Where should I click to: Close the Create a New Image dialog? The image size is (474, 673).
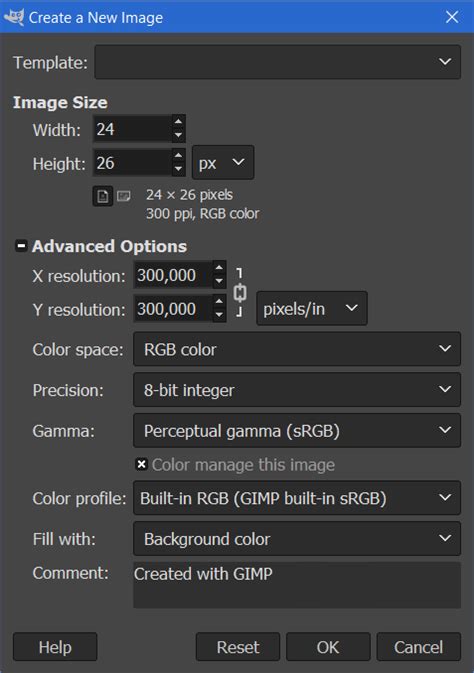coord(452,17)
